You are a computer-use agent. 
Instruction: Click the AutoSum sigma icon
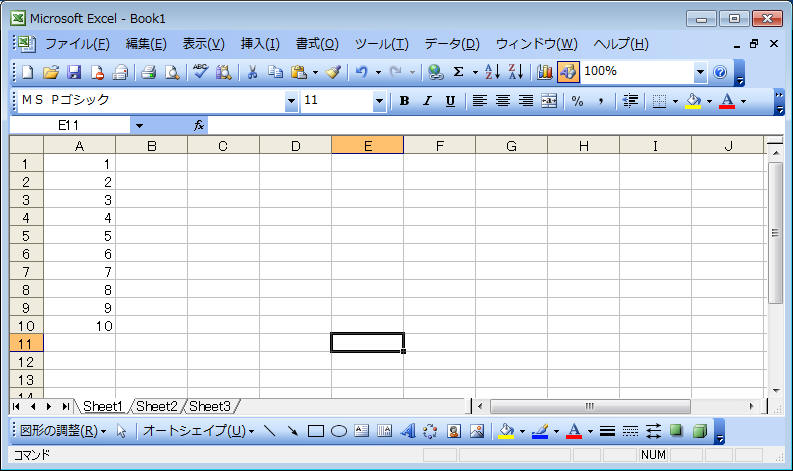458,72
